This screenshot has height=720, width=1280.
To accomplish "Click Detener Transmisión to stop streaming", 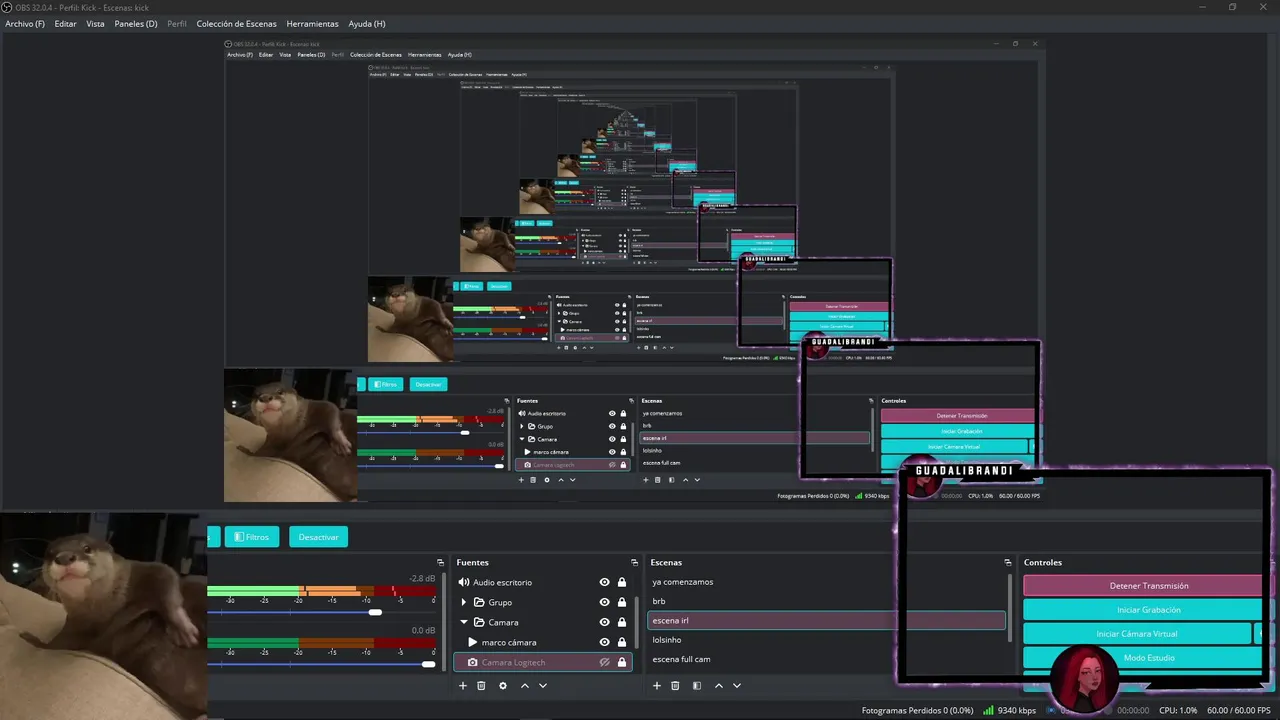I will (x=1142, y=586).
